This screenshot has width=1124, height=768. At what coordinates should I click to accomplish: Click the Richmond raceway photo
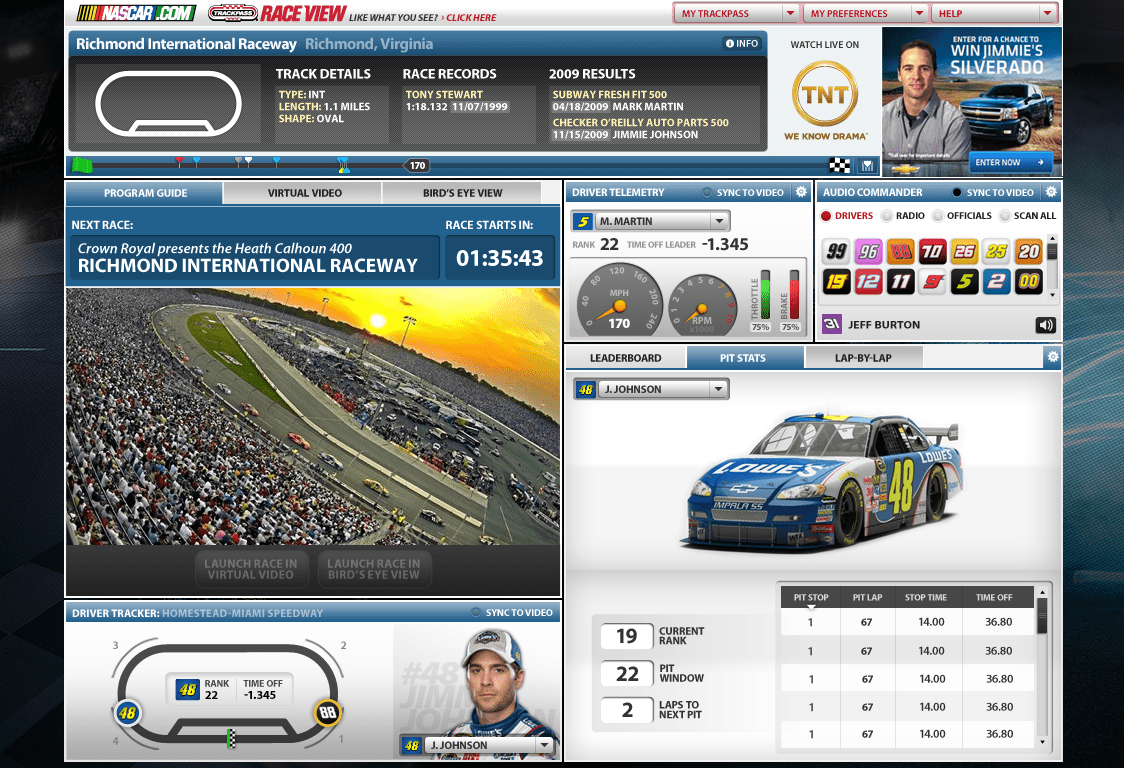[x=313, y=417]
